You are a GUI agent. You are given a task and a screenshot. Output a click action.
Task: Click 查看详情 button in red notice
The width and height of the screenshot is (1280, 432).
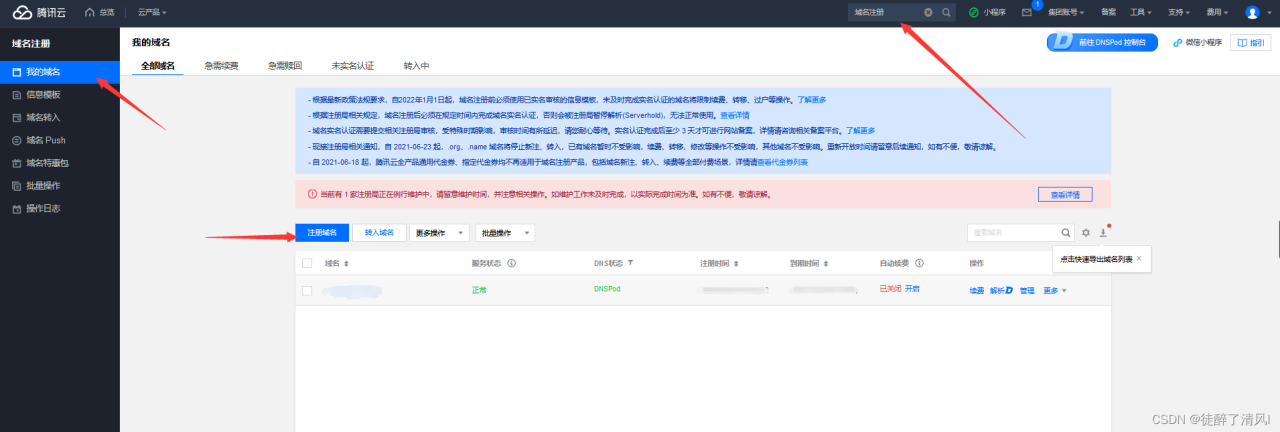click(x=1064, y=194)
